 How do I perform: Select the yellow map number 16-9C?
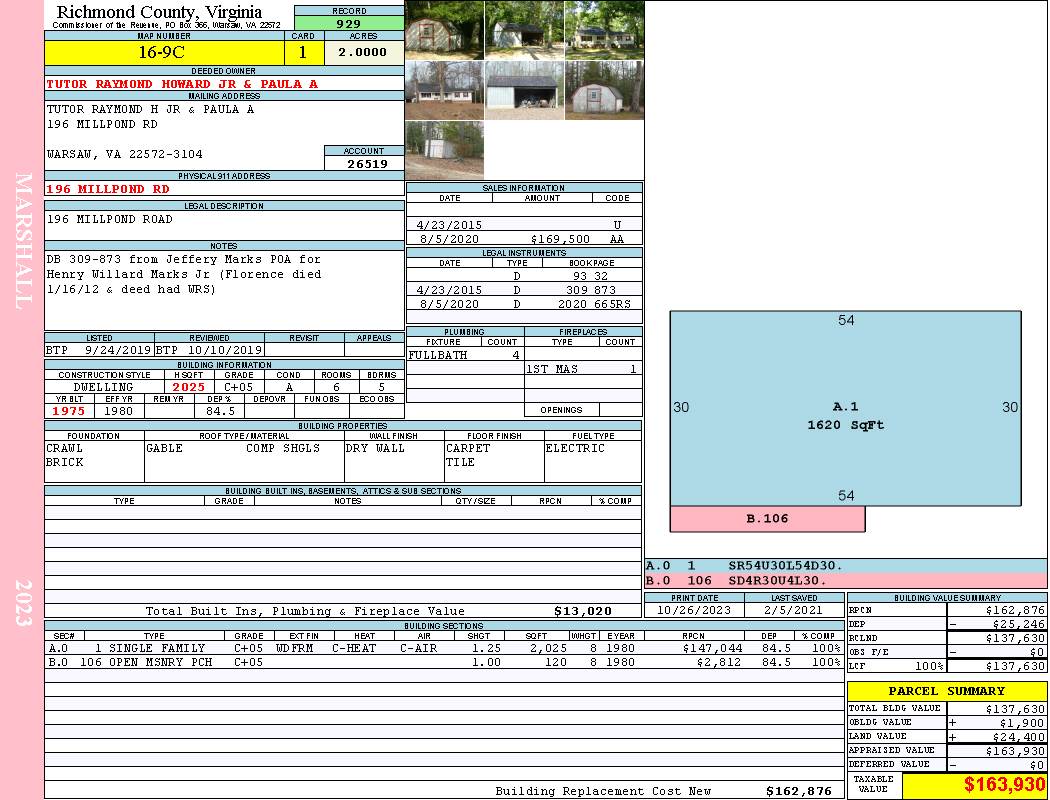coord(163,52)
